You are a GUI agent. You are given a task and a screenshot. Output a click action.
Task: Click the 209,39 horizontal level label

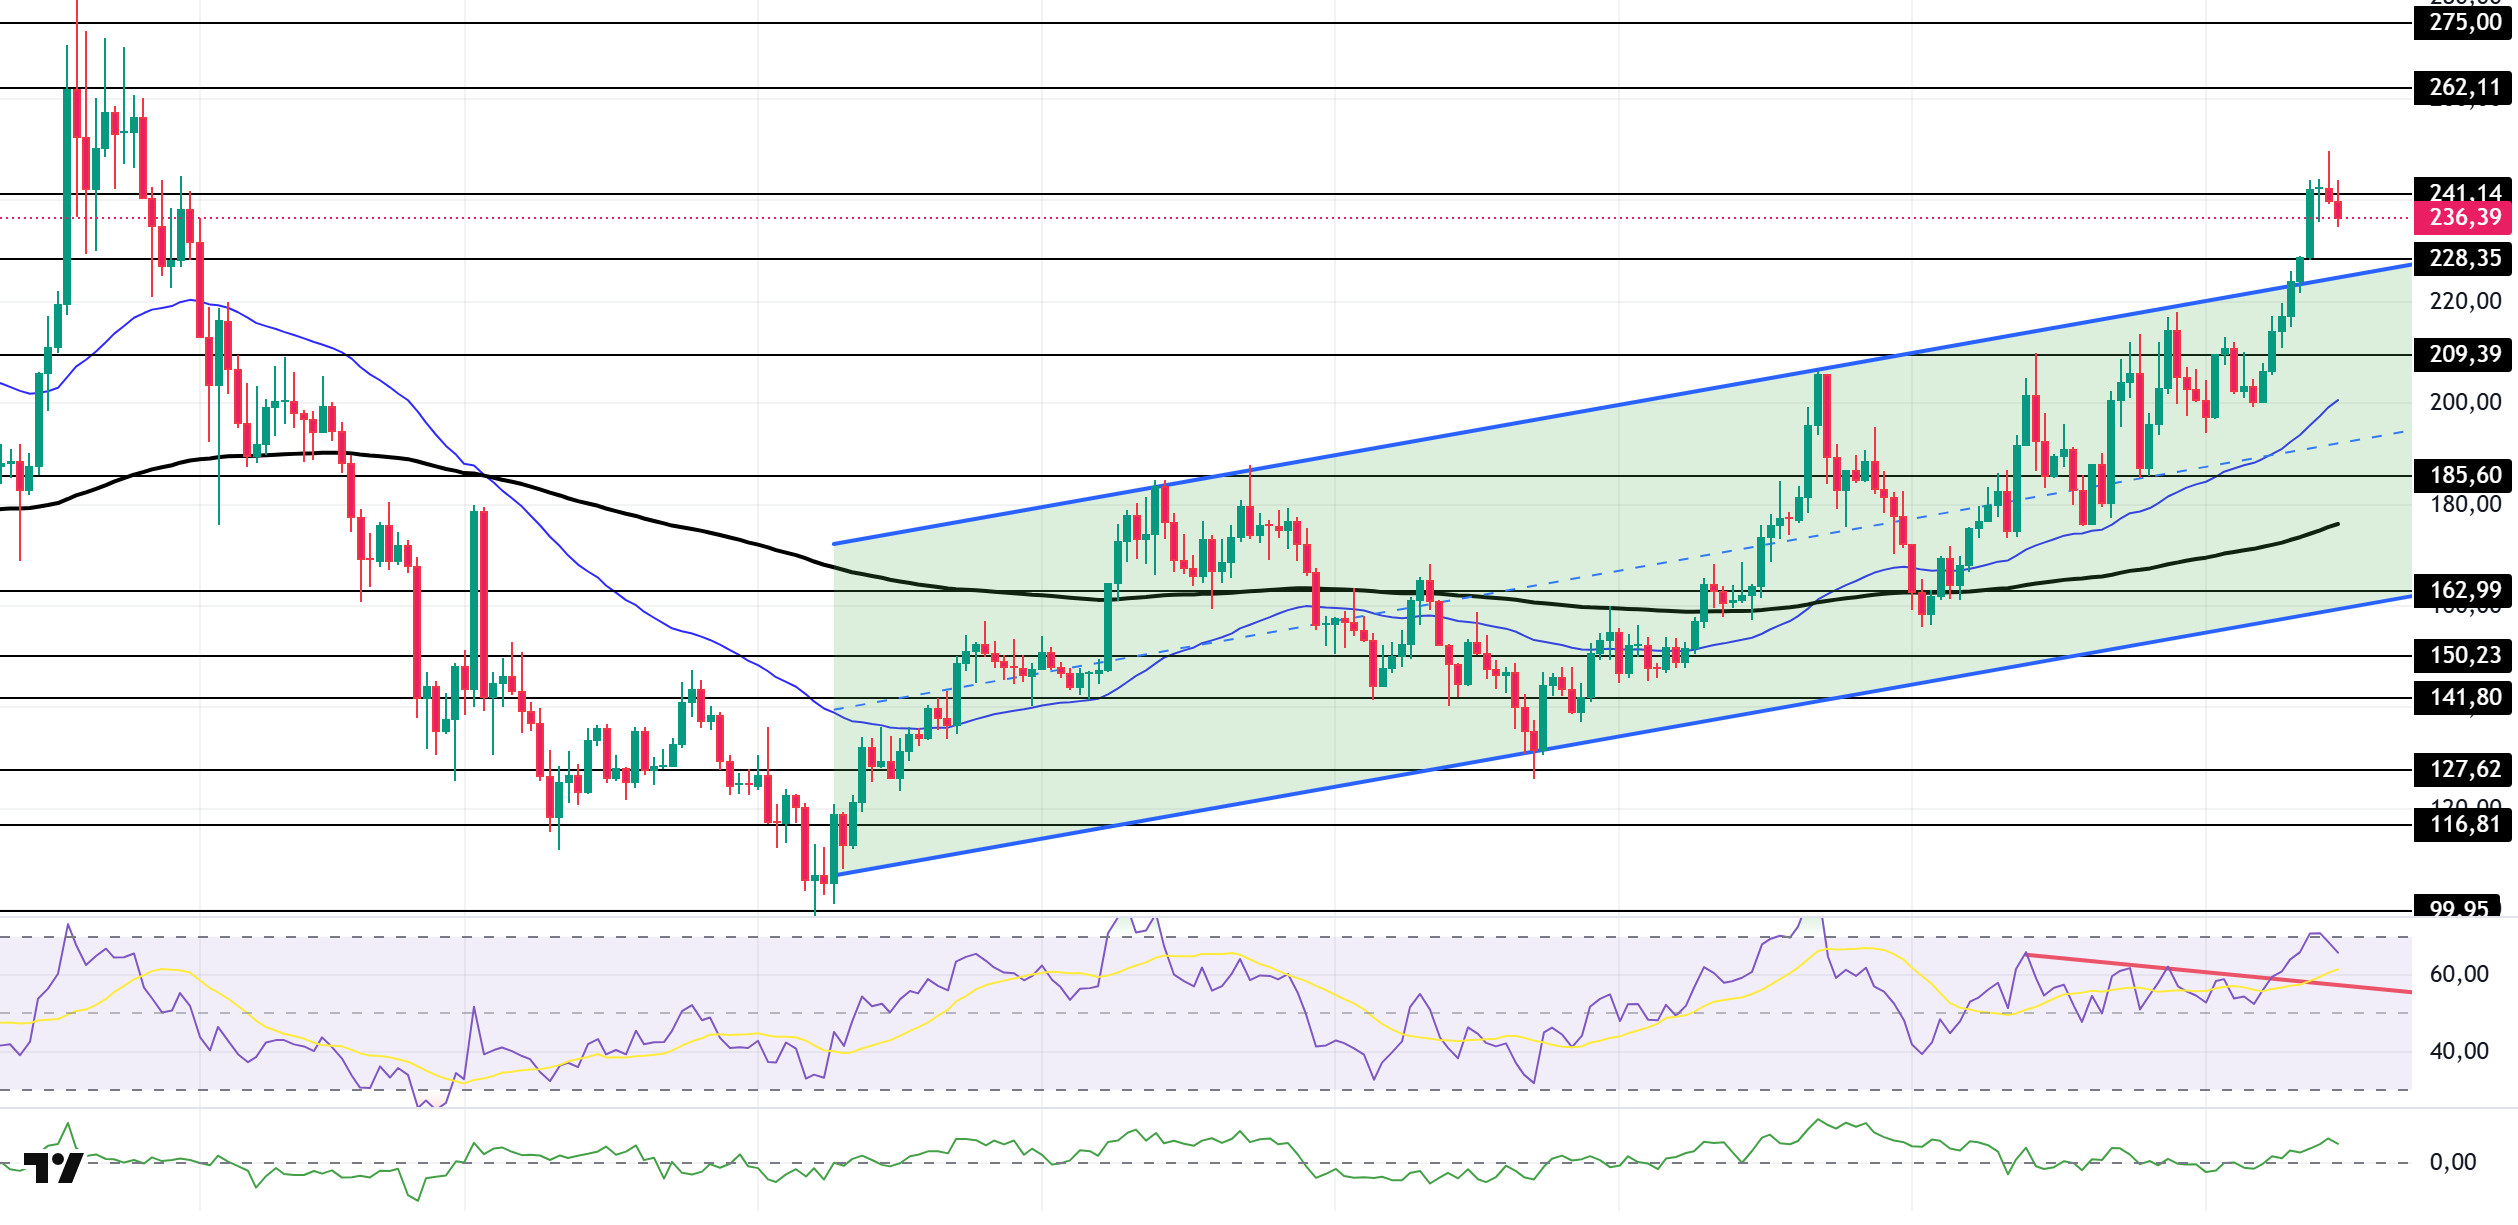(2465, 355)
